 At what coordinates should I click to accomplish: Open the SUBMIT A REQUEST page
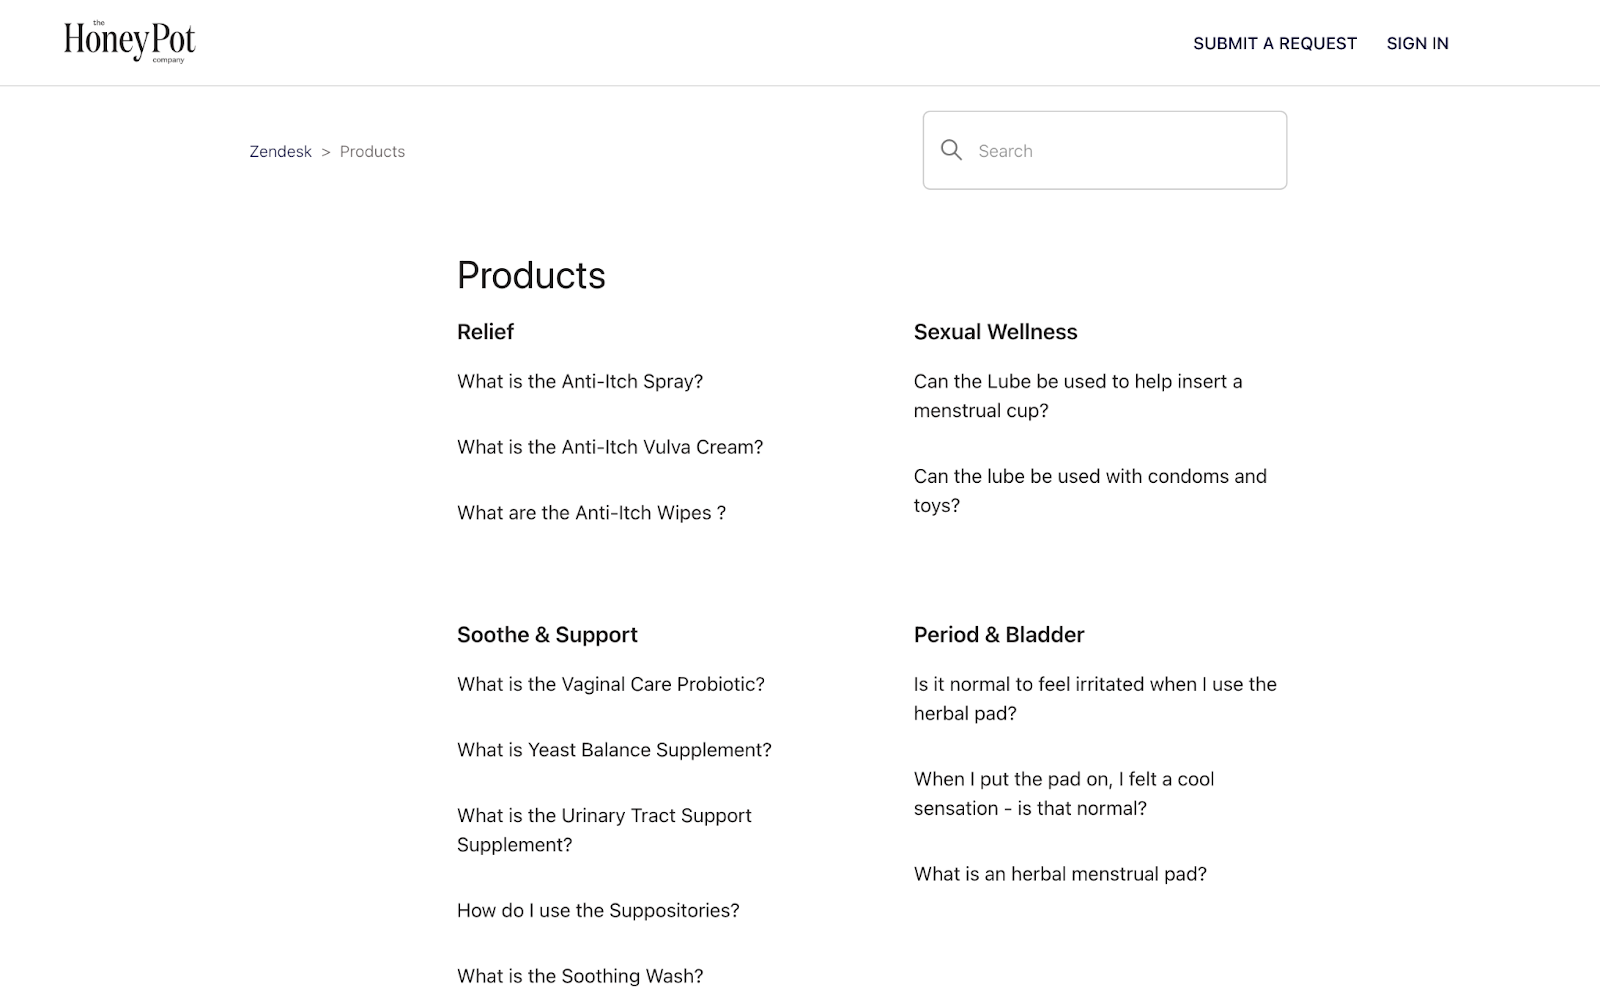tap(1274, 43)
